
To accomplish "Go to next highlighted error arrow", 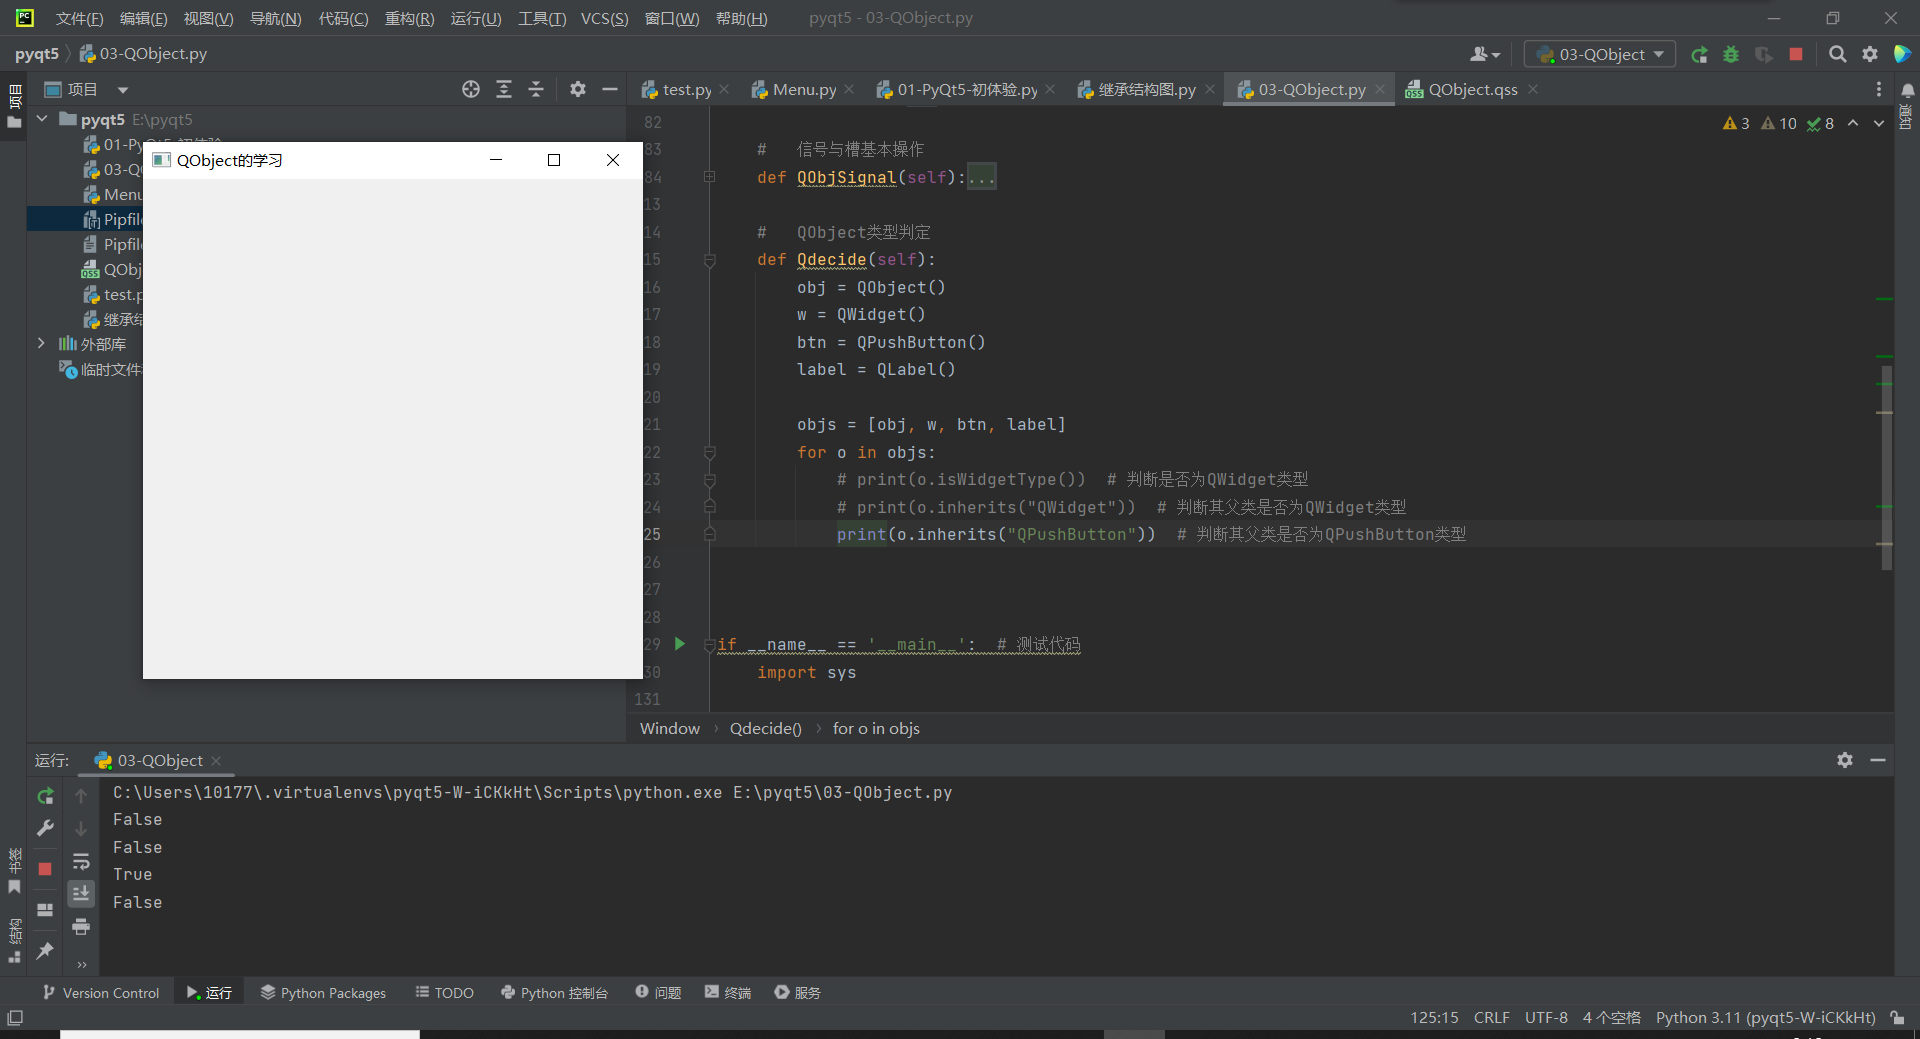I will (1879, 123).
